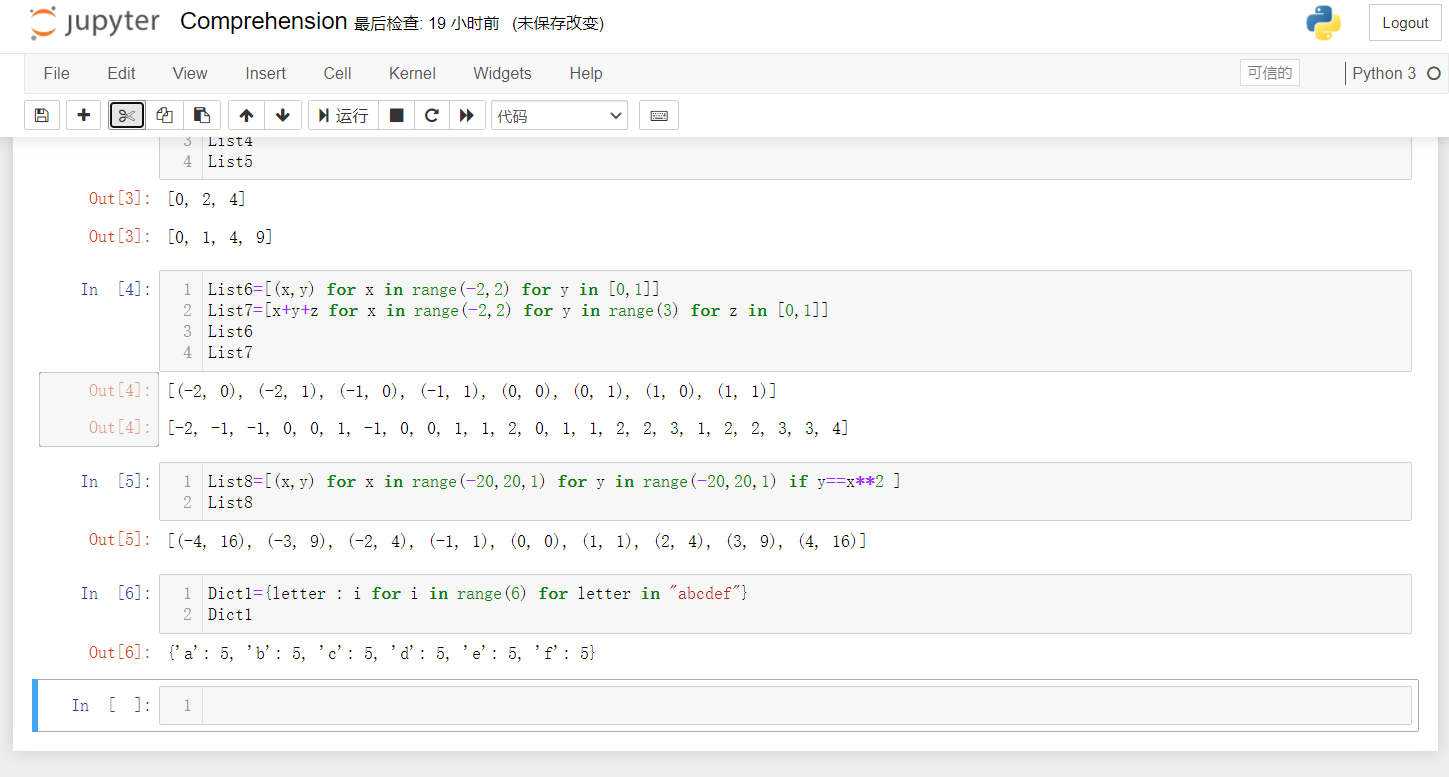
Task: Save and checkpoint the notebook
Action: tap(42, 116)
